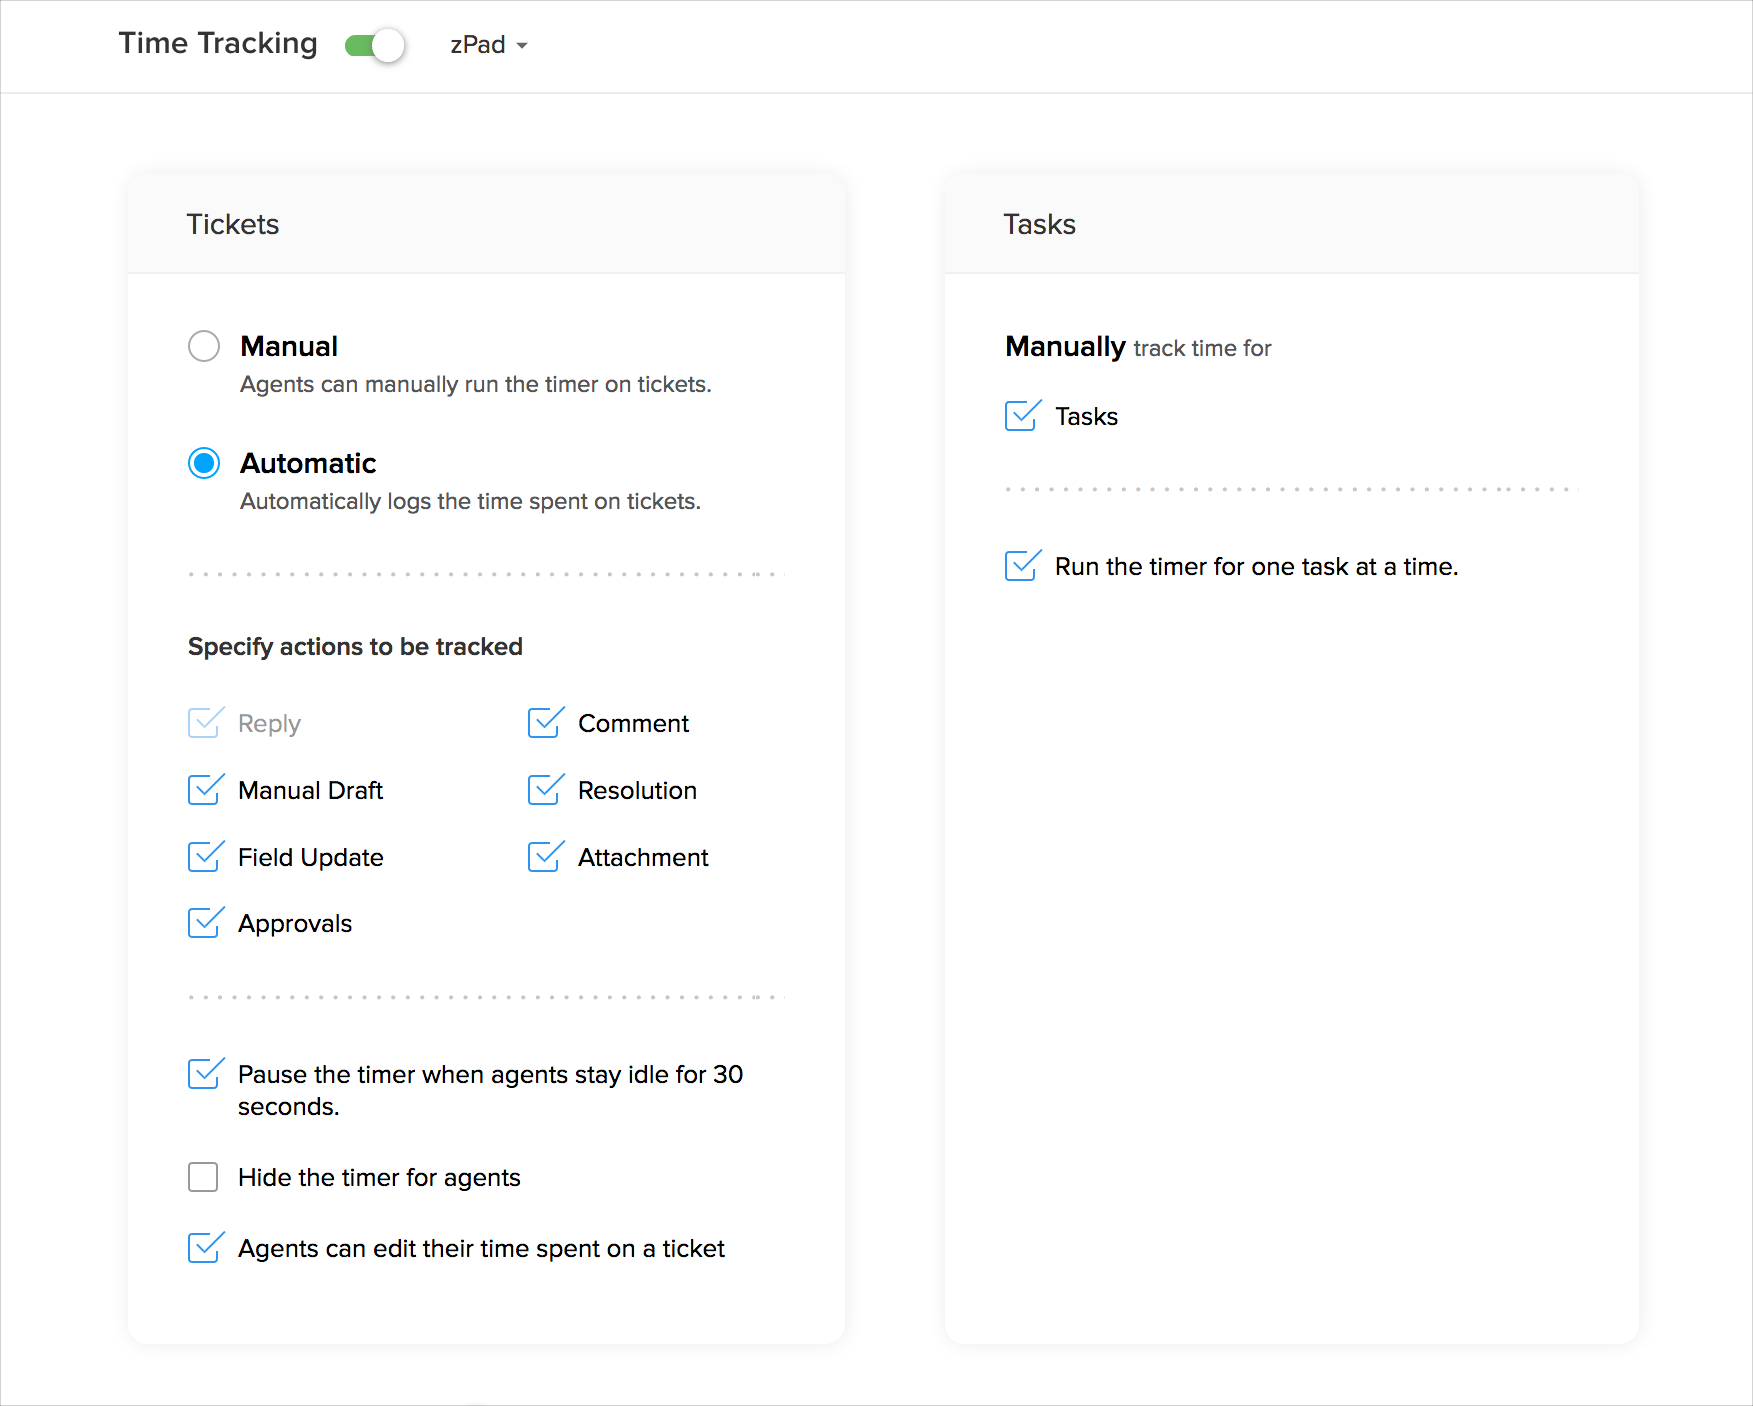Select the Manual ticket tracking radio button
Viewport: 1753px width, 1406px height.
(x=204, y=346)
